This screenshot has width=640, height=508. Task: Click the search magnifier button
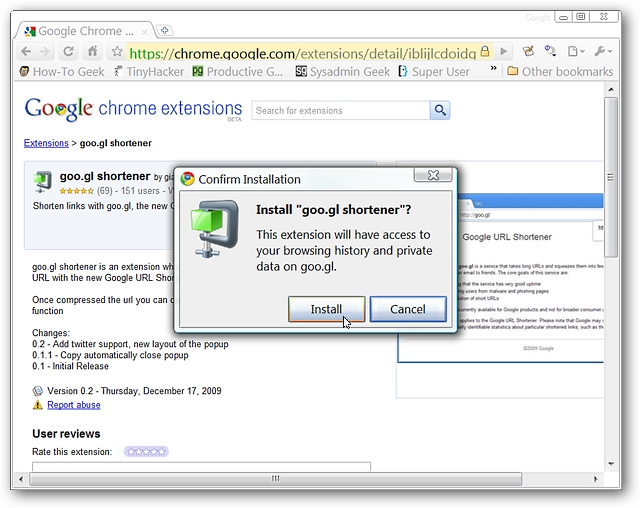click(440, 110)
